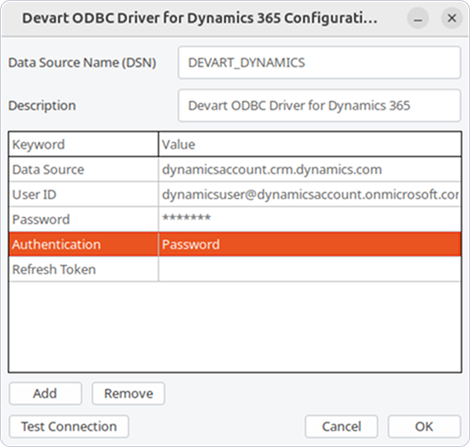This screenshot has height=447, width=470.
Task: Select the Keyword column header
Action: 83,144
